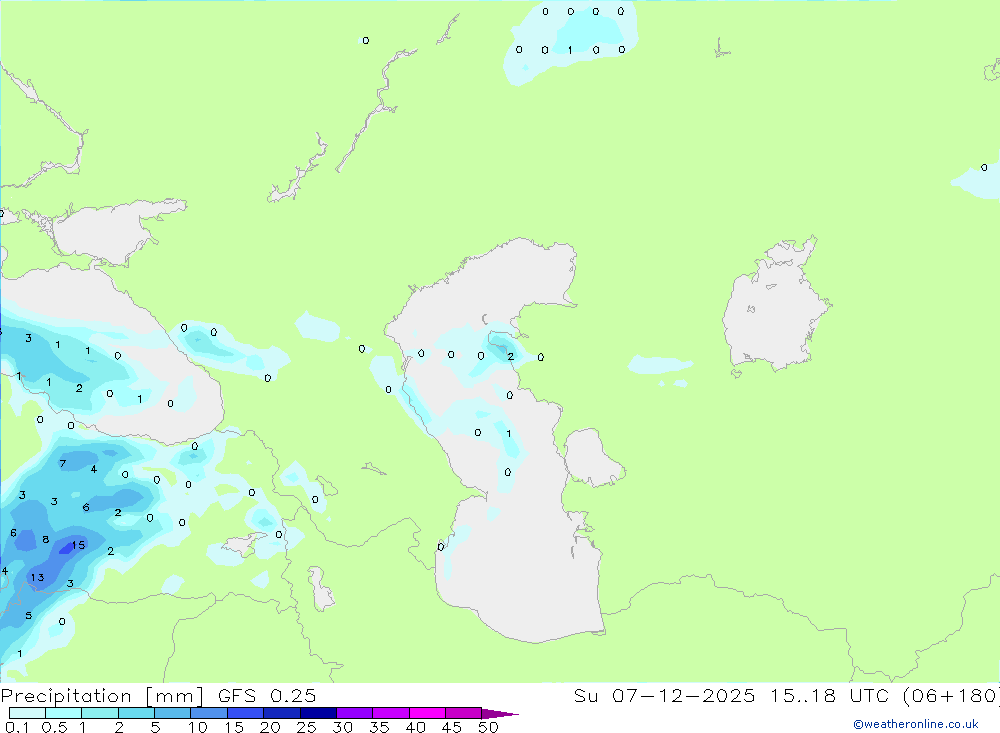The width and height of the screenshot is (1000, 733).
Task: Click the "35" legend scale label
Action: click(x=379, y=727)
